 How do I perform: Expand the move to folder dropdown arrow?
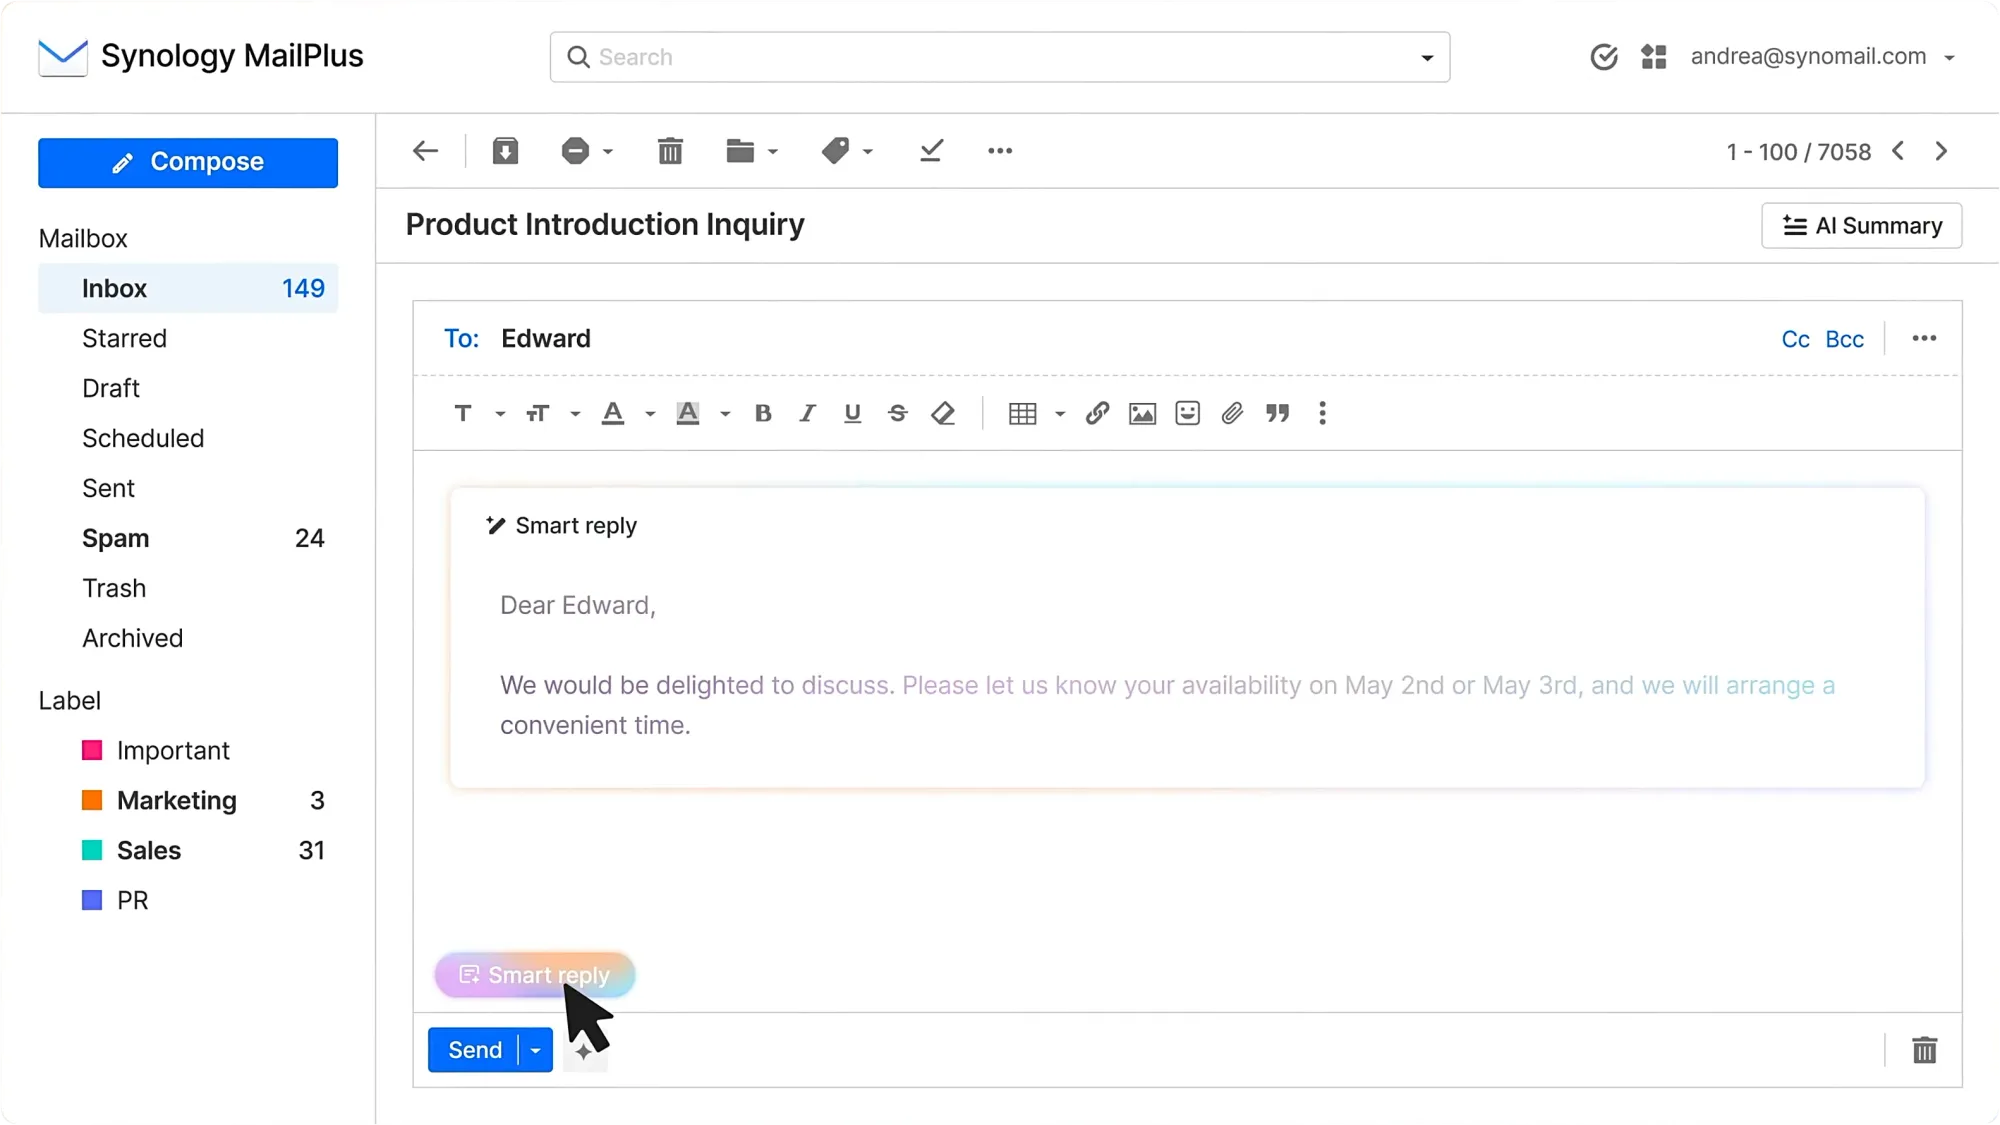coord(773,152)
